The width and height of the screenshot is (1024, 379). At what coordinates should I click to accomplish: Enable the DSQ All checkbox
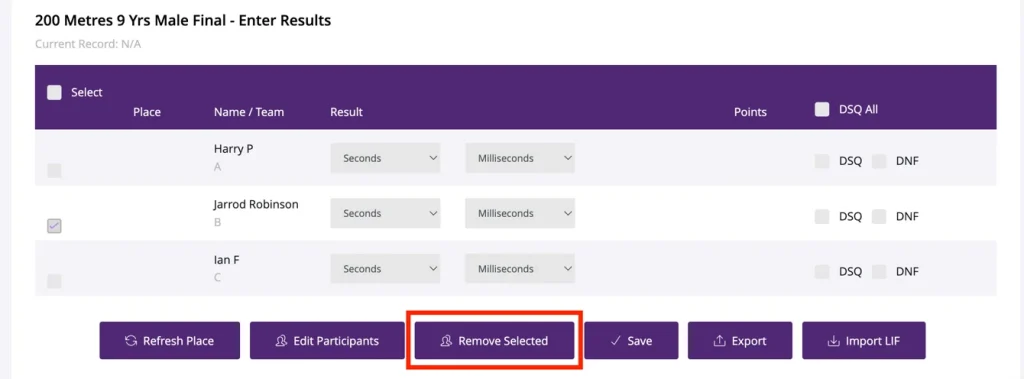tap(822, 110)
